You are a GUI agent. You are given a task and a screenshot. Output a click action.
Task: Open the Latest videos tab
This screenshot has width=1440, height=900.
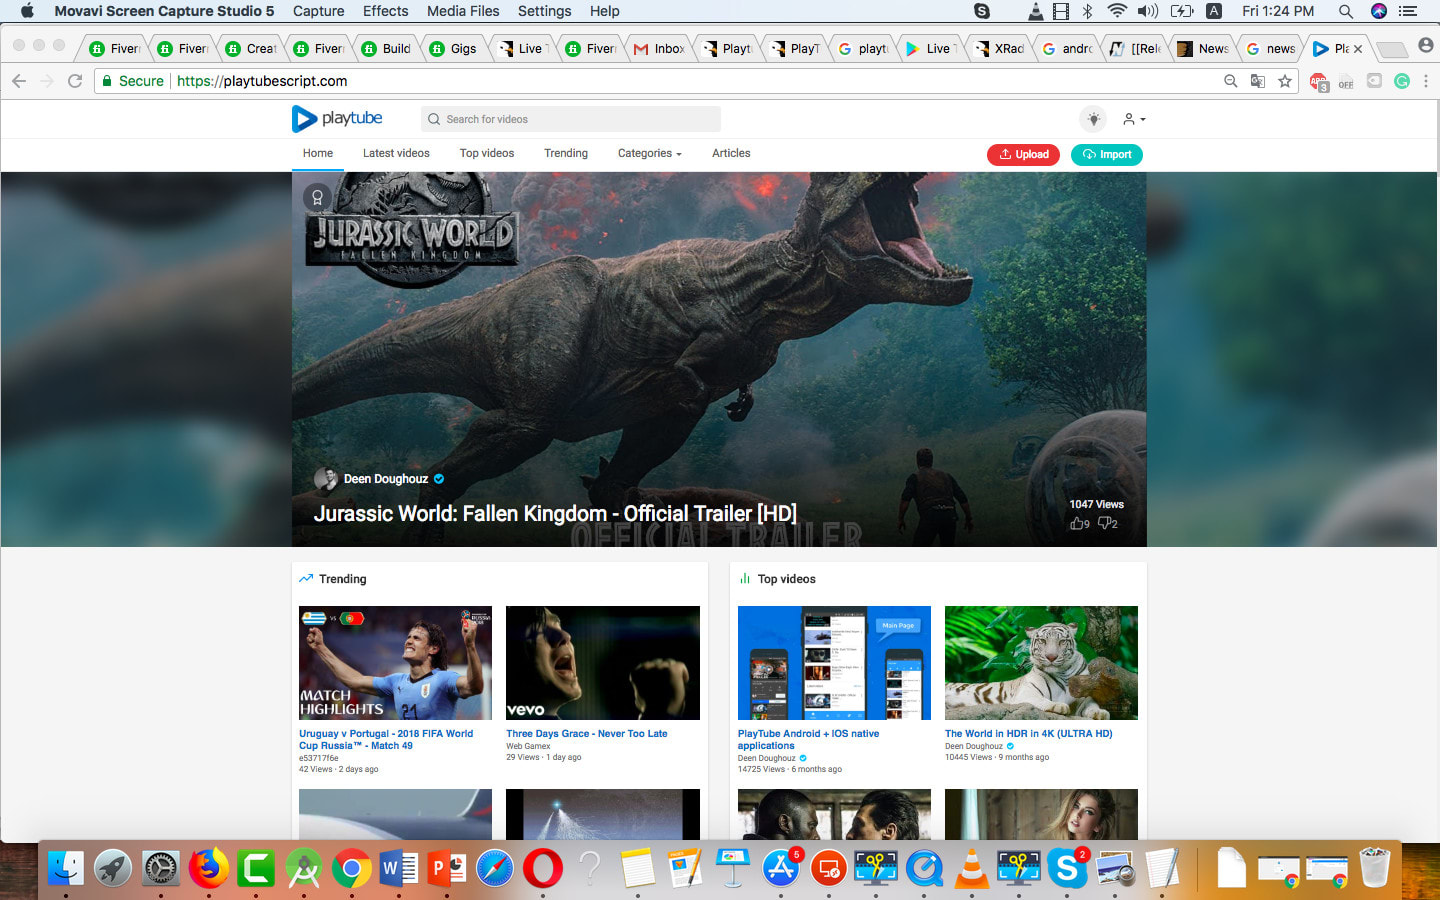396,154
